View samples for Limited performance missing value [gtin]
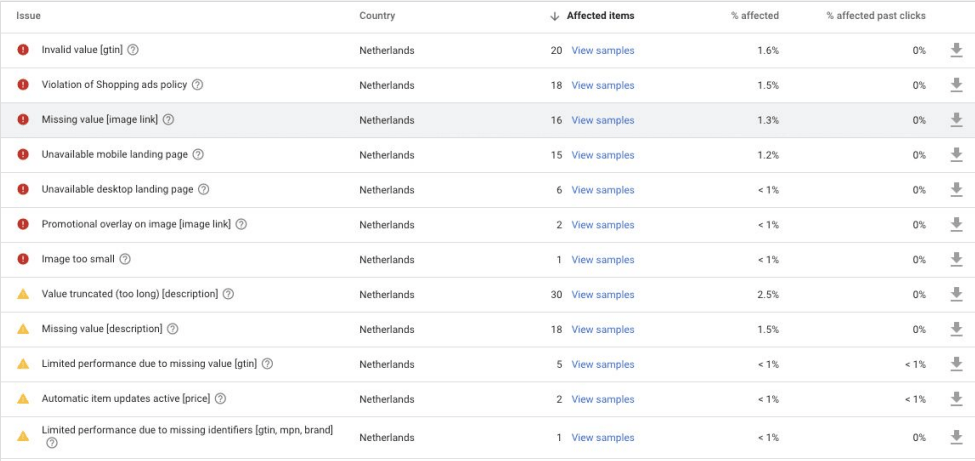The width and height of the screenshot is (975, 461). [x=603, y=364]
